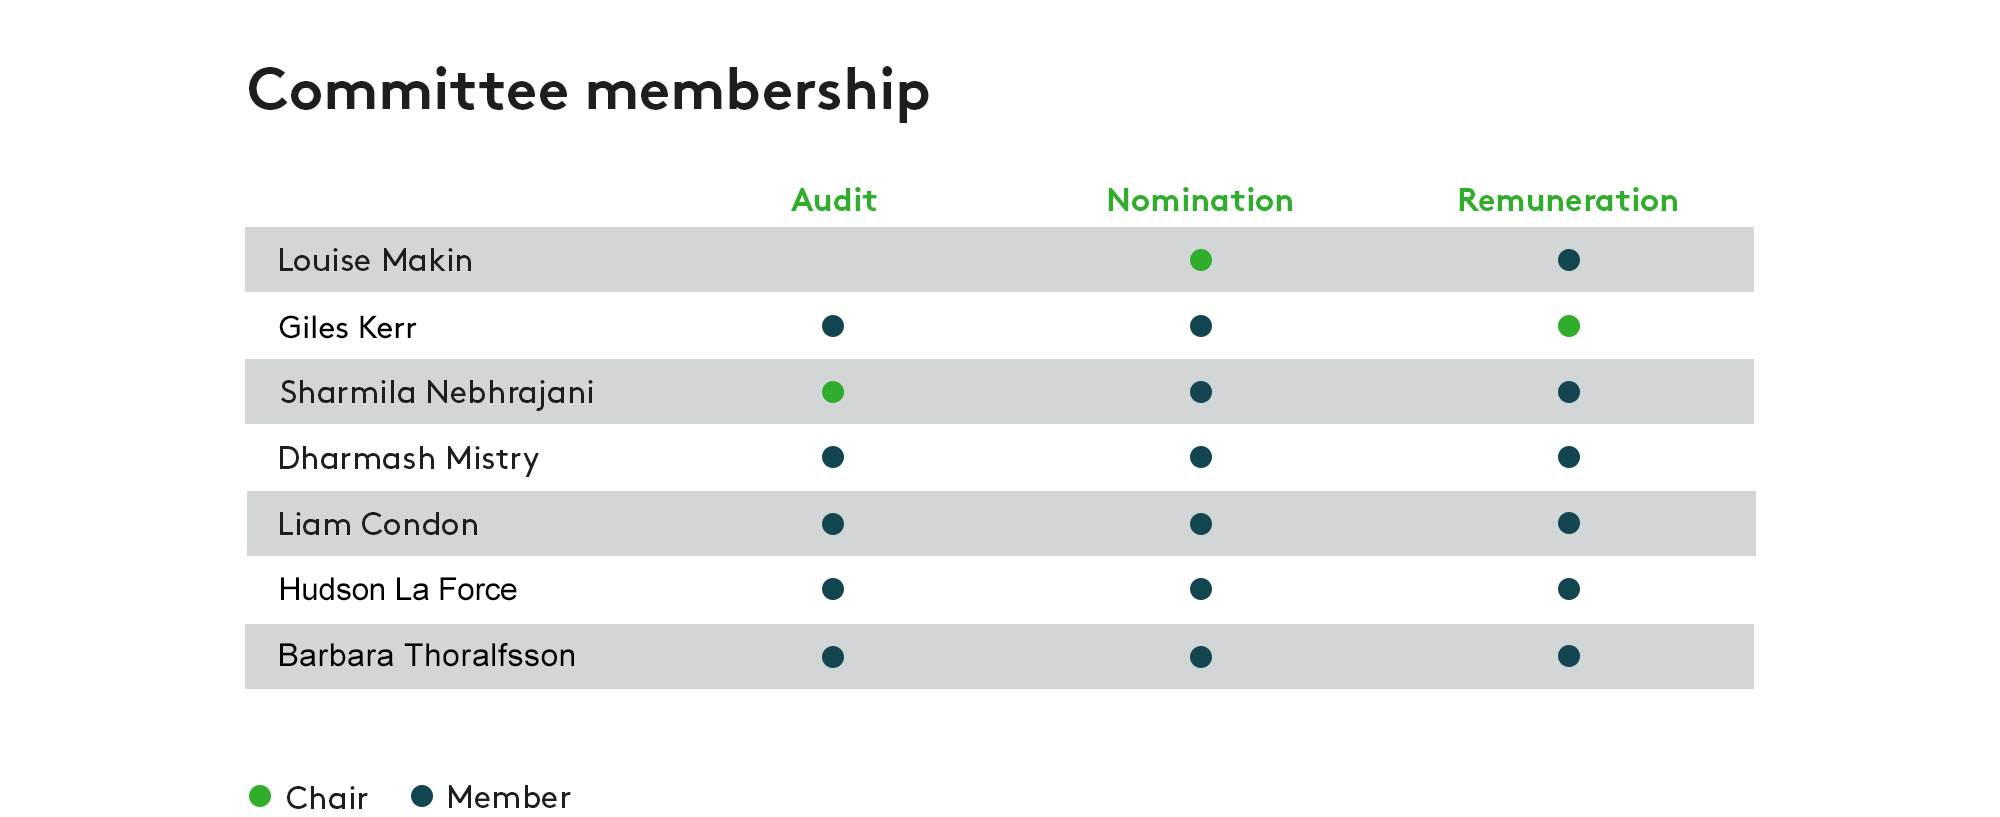The height and width of the screenshot is (817, 2000).
Task: Click Louise Makin's green Nomination chair dot
Action: (1201, 260)
